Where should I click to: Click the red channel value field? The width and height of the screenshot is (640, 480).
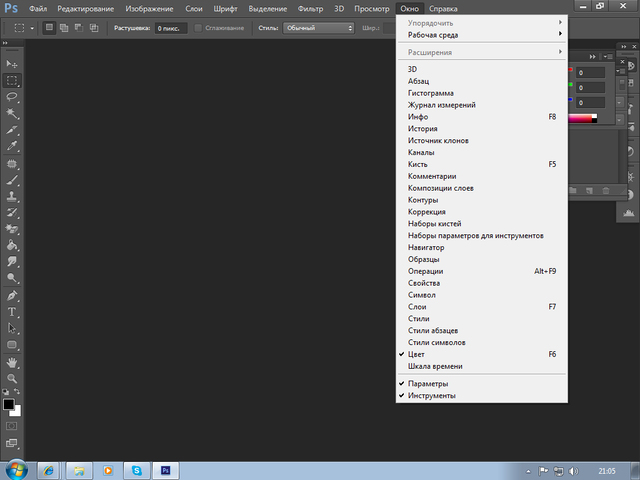pyautogui.click(x=590, y=73)
